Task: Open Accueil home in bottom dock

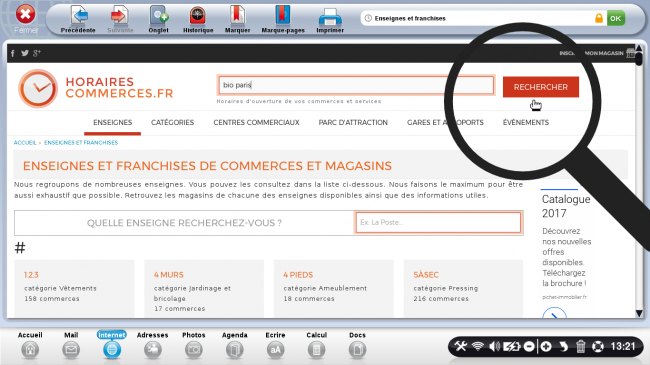Action: [30, 350]
